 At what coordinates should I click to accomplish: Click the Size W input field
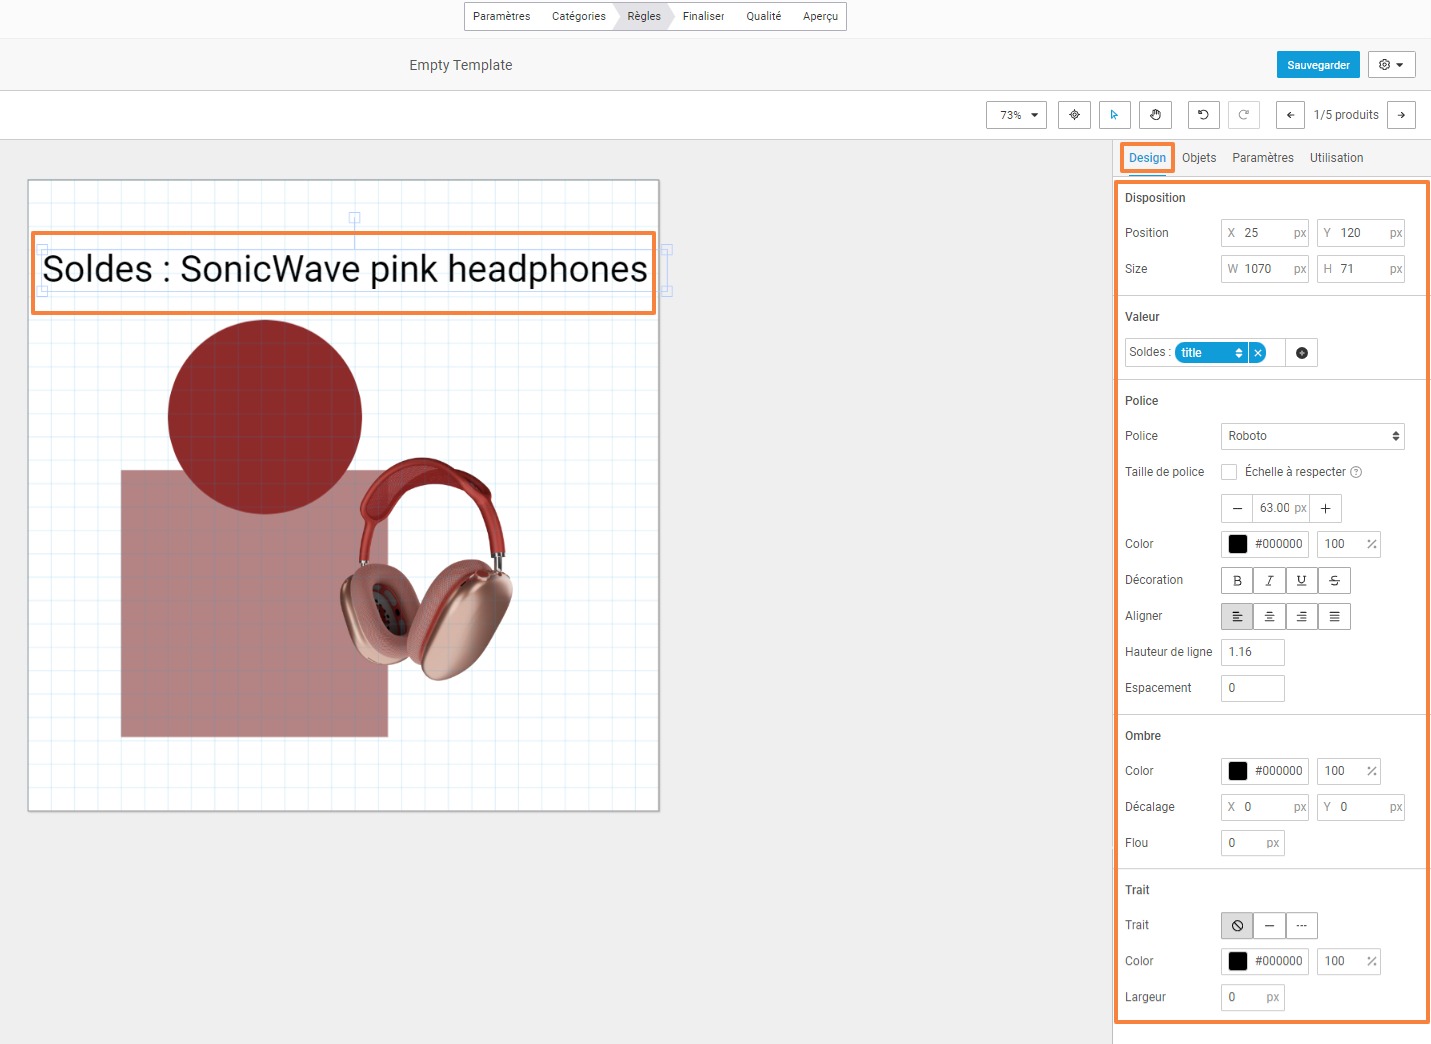point(1265,269)
